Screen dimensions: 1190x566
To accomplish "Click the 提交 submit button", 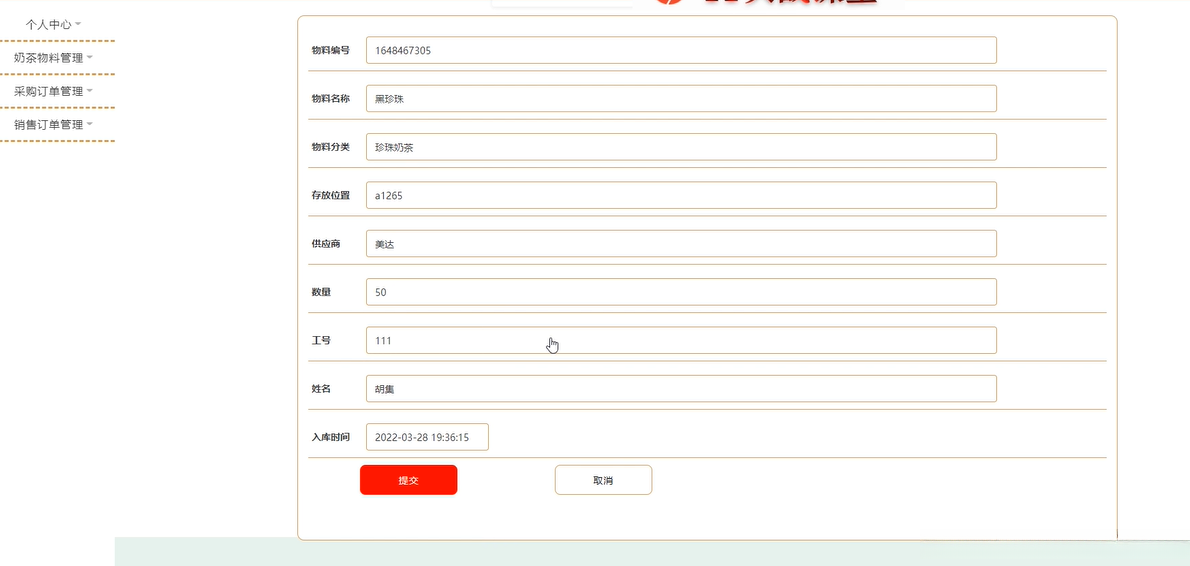I will tap(408, 480).
